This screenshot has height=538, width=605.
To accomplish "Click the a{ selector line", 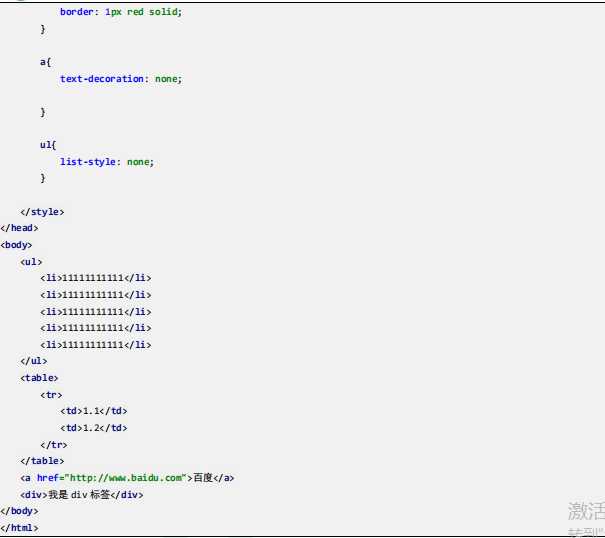I will pos(45,62).
